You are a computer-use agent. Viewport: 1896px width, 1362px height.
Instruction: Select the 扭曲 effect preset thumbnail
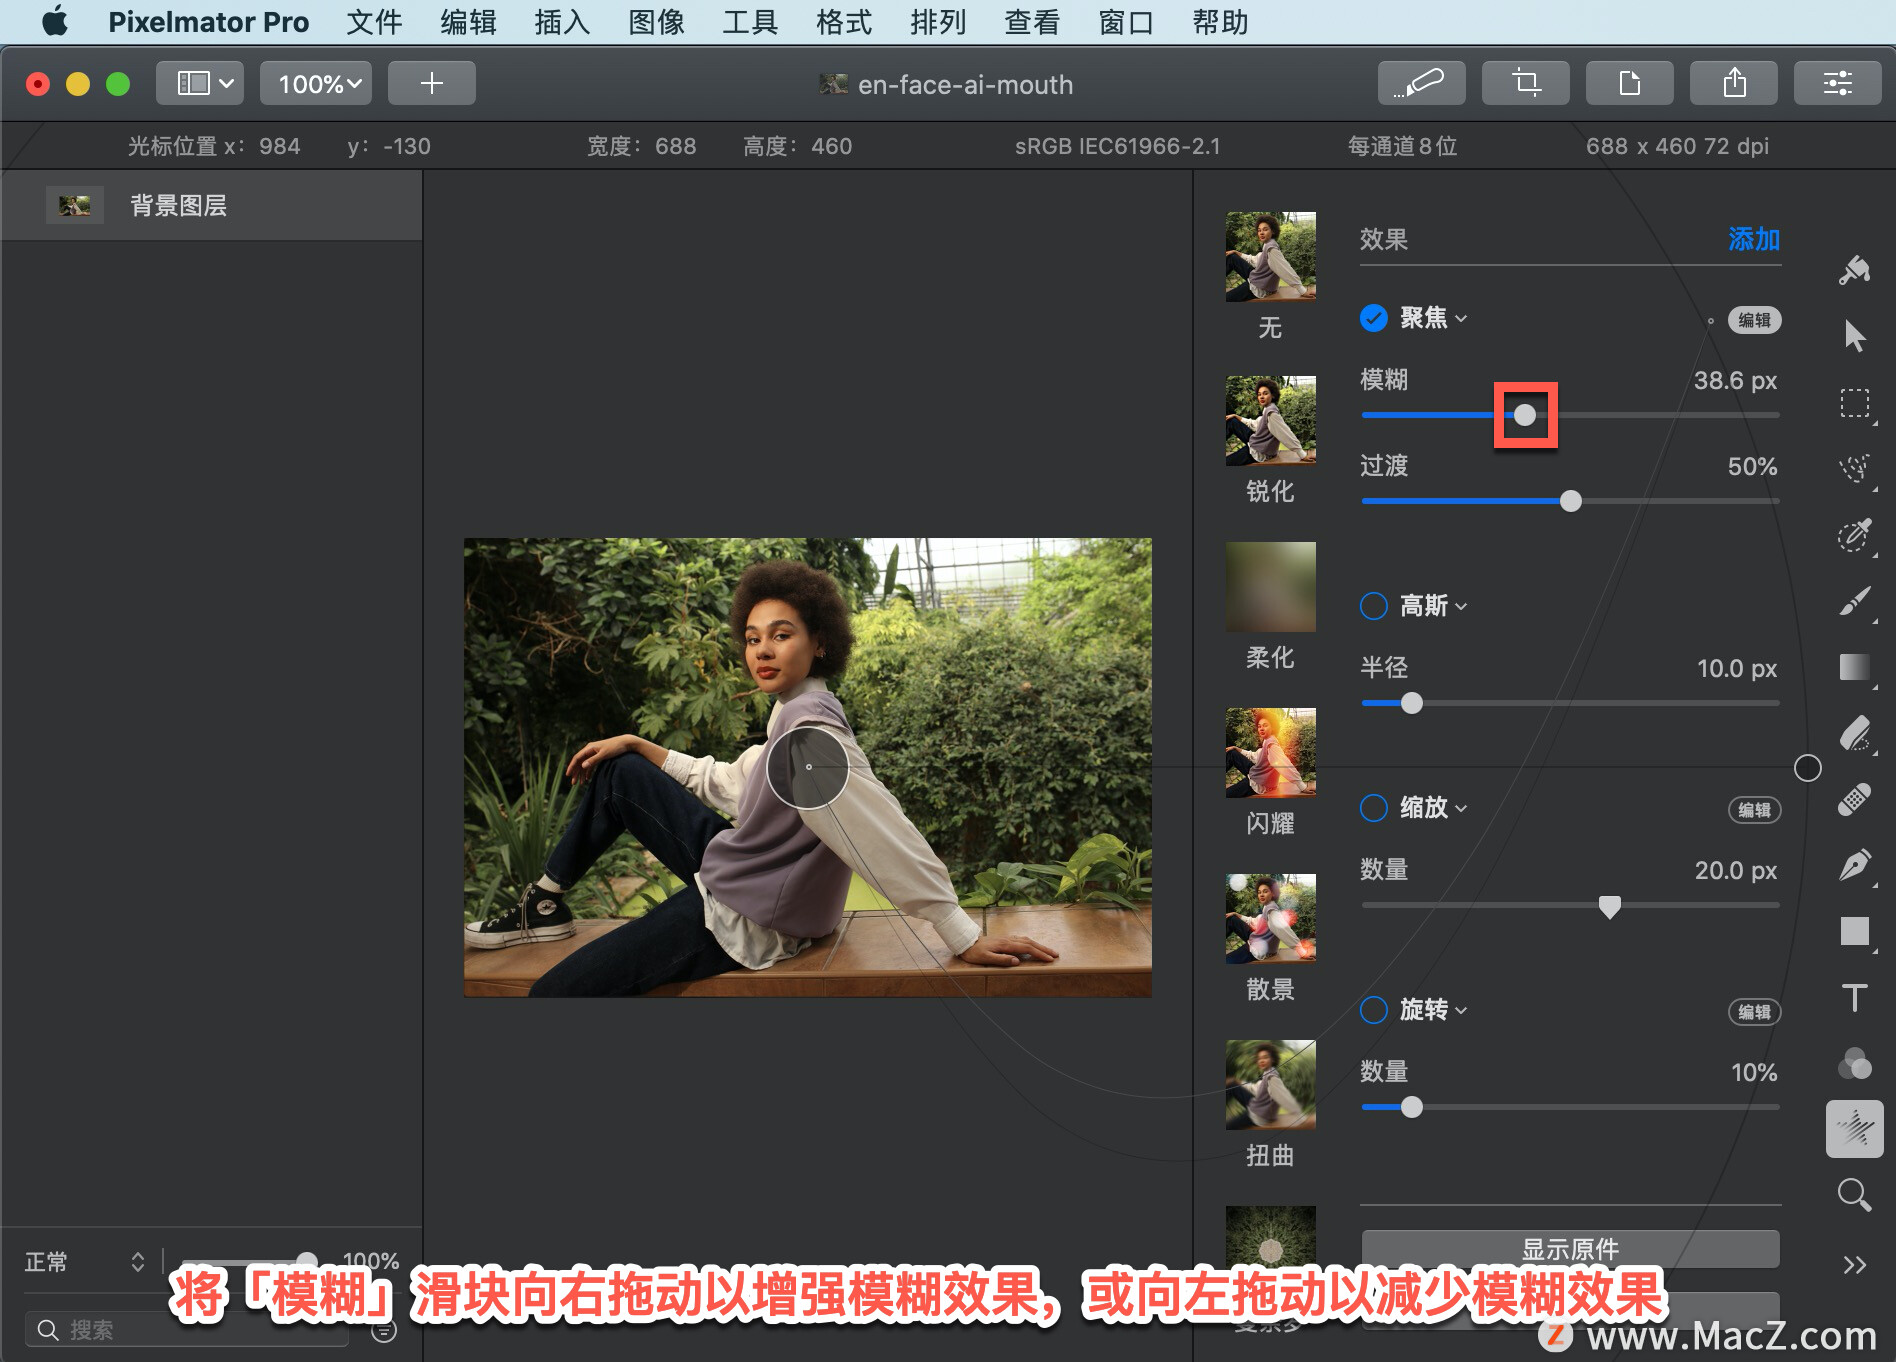(x=1270, y=1085)
